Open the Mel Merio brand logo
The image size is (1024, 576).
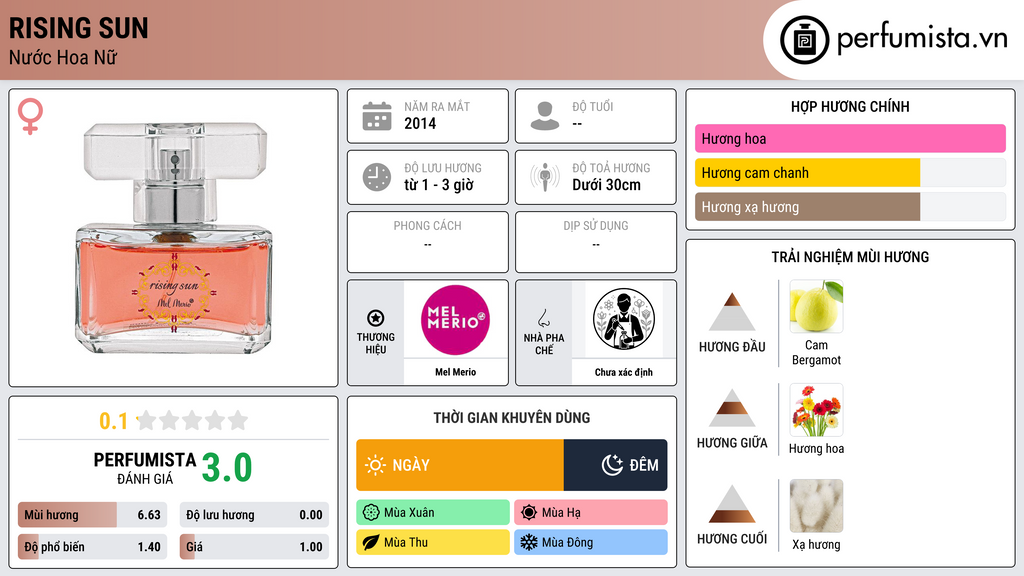455,320
